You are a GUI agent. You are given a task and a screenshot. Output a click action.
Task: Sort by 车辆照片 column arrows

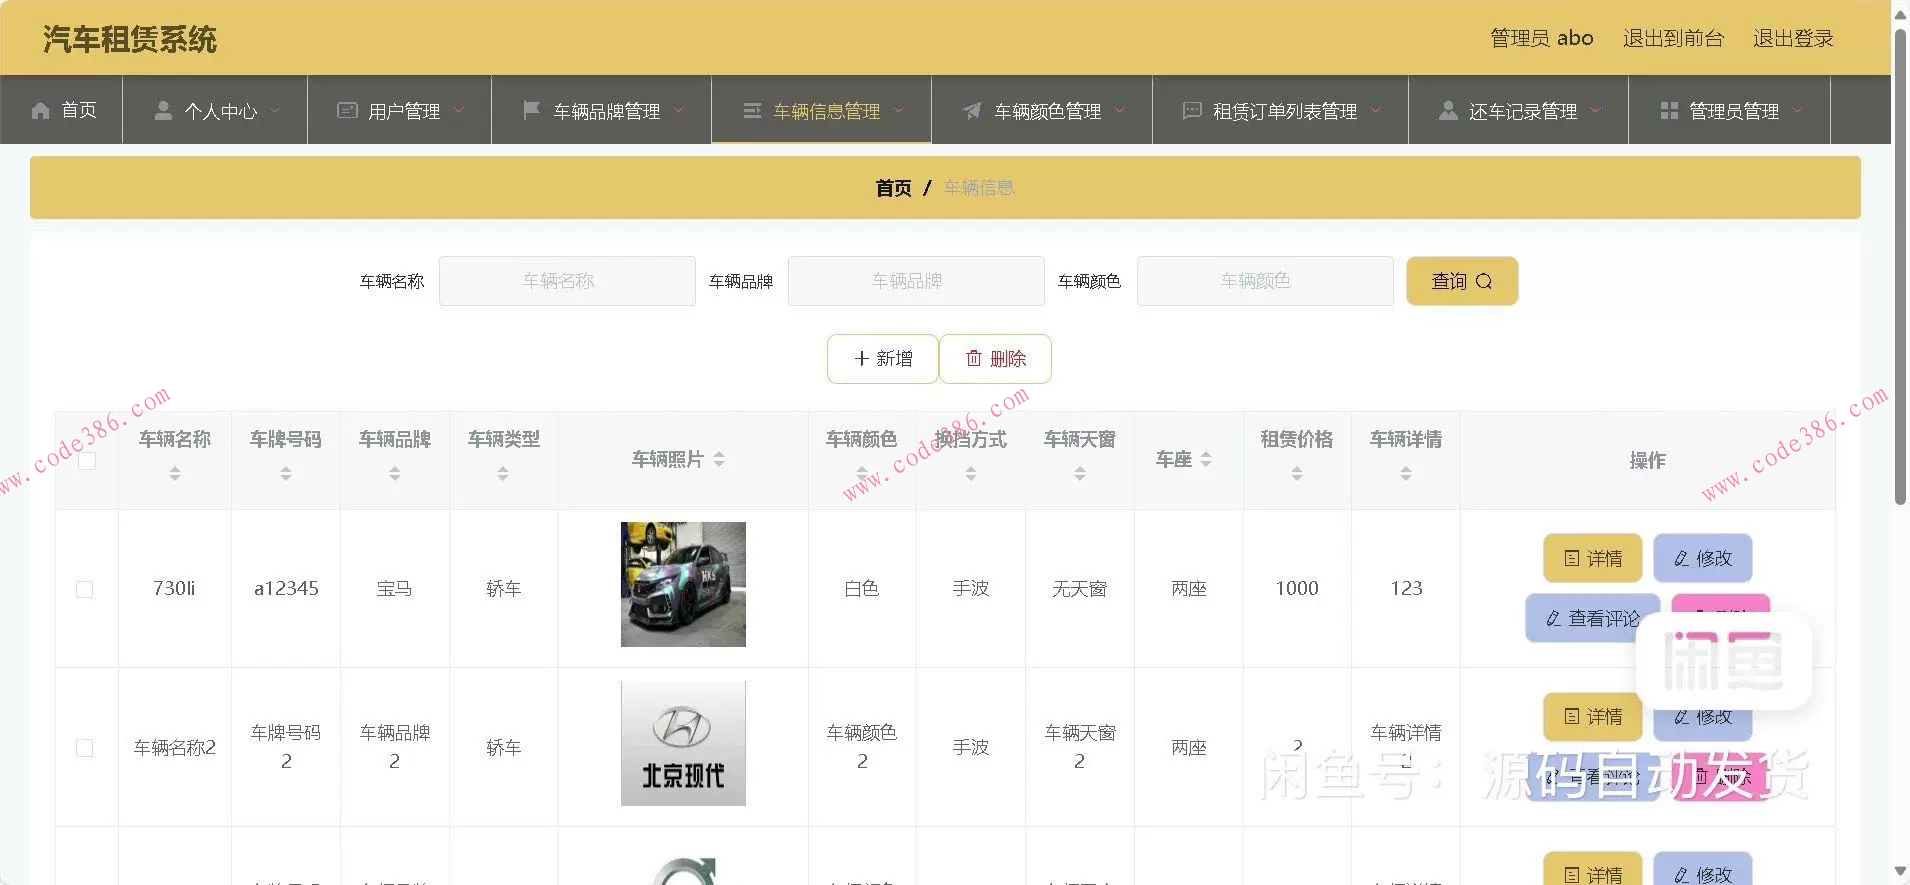coord(719,459)
